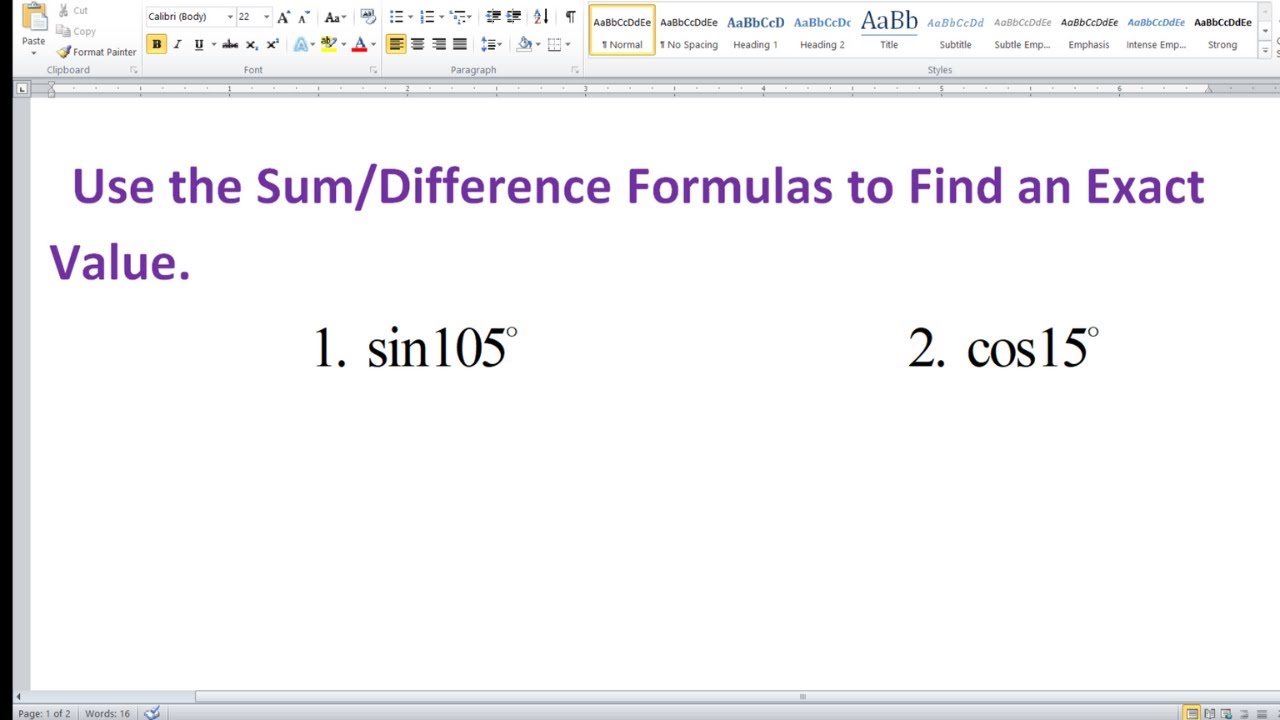Screen dimensions: 1280x720
Task: Click the Cut command
Action: 73,11
